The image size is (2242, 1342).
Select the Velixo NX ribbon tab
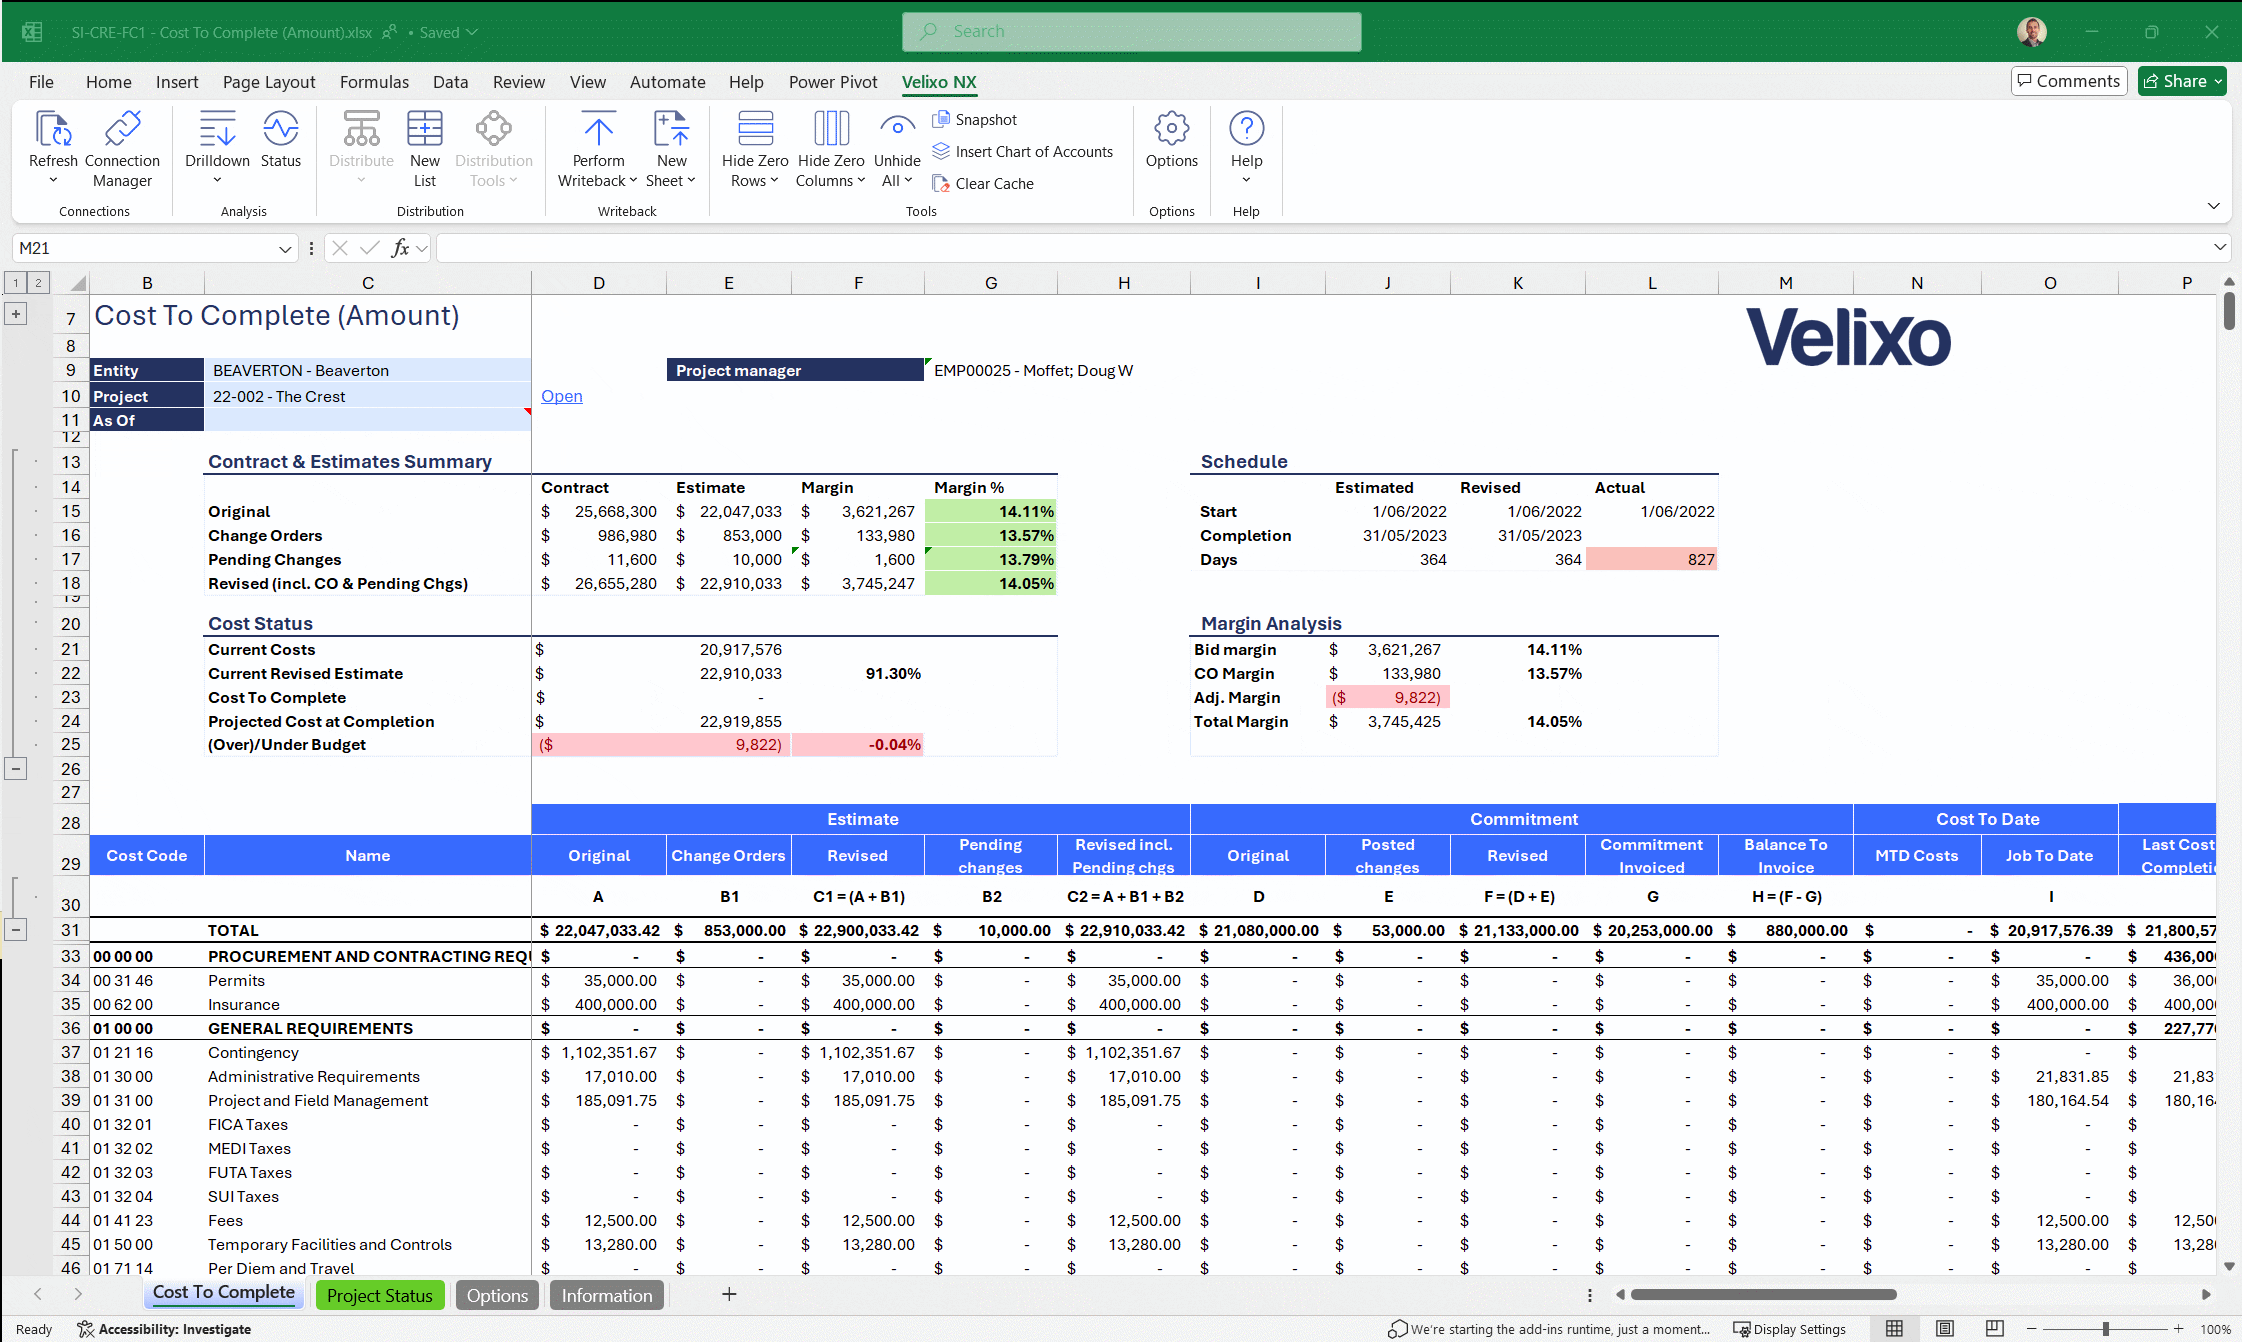pos(939,82)
